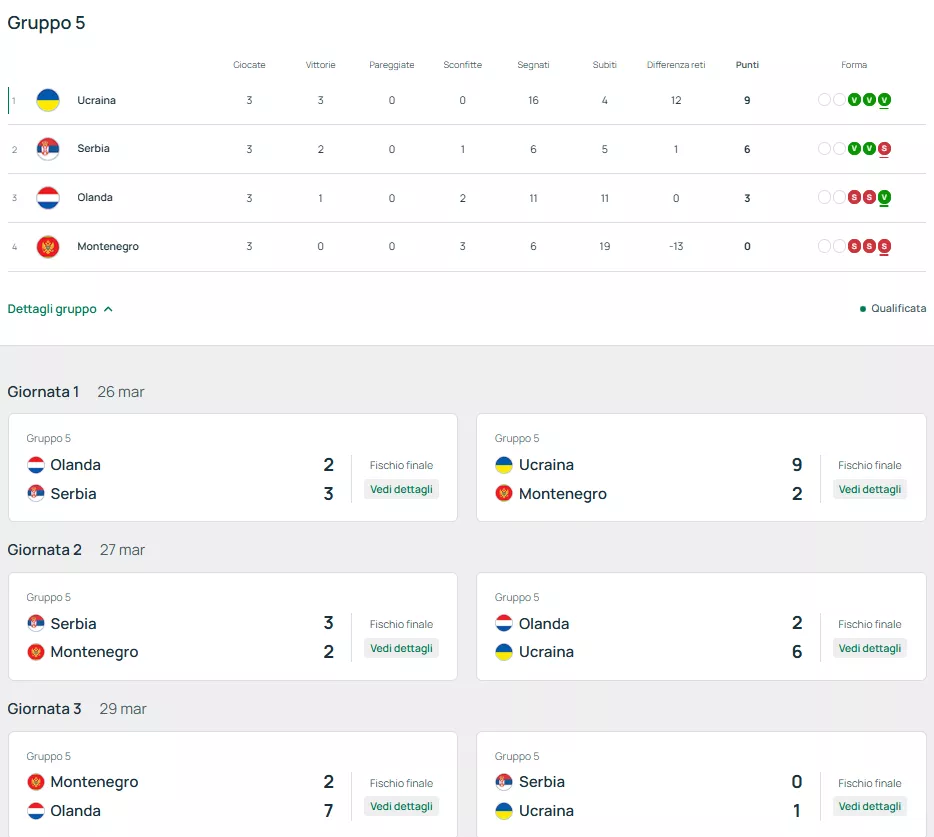Click the chevron next to Dettagli gruppo
934x837 pixels.
(108, 309)
